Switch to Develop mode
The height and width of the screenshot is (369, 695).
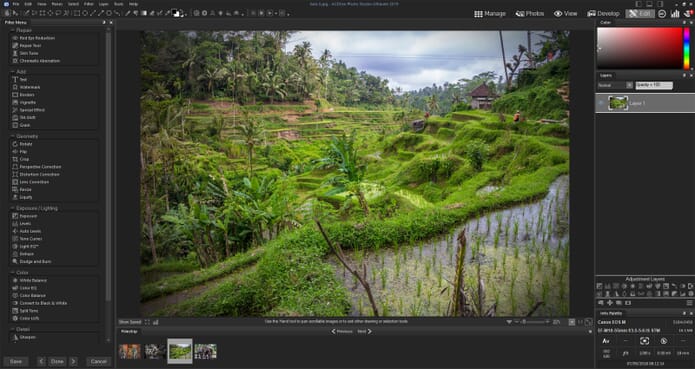[603, 14]
